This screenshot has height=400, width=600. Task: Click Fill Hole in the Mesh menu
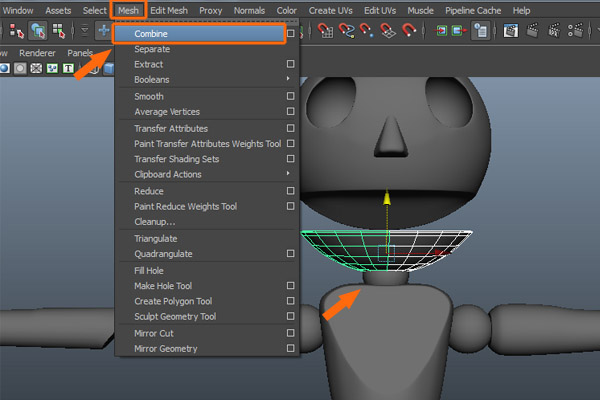(149, 270)
